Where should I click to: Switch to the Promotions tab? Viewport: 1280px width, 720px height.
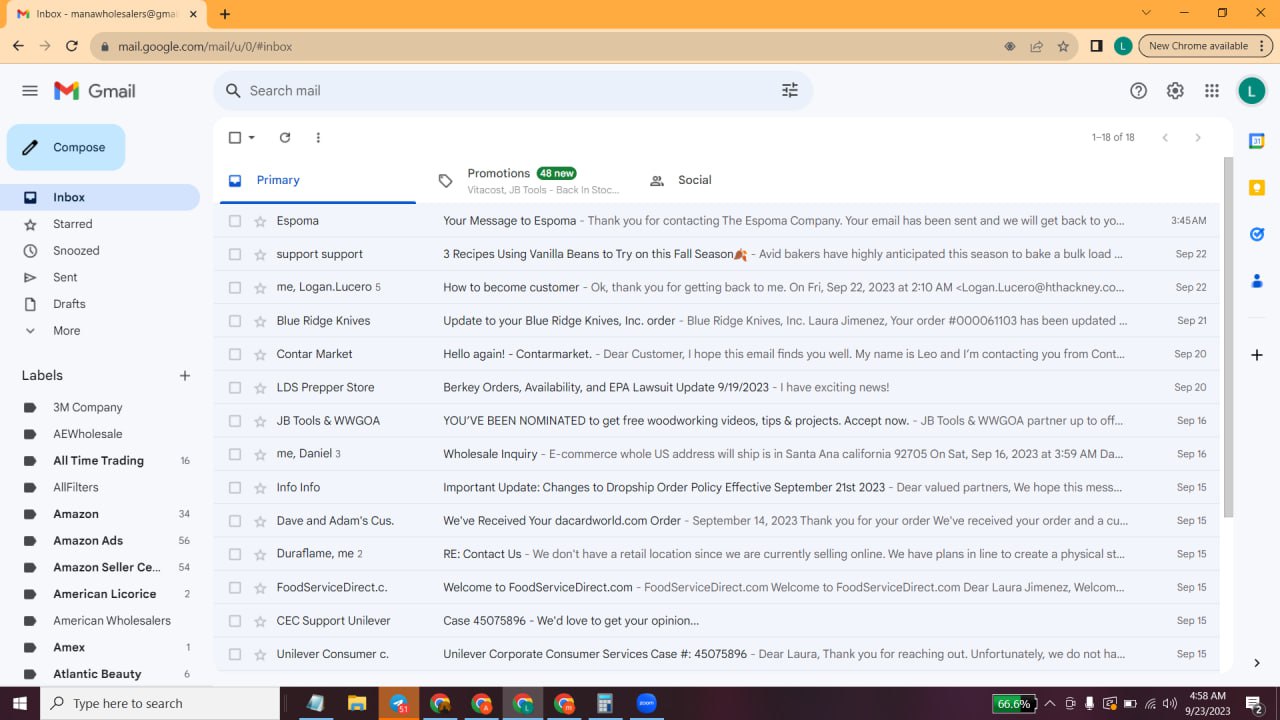(528, 181)
